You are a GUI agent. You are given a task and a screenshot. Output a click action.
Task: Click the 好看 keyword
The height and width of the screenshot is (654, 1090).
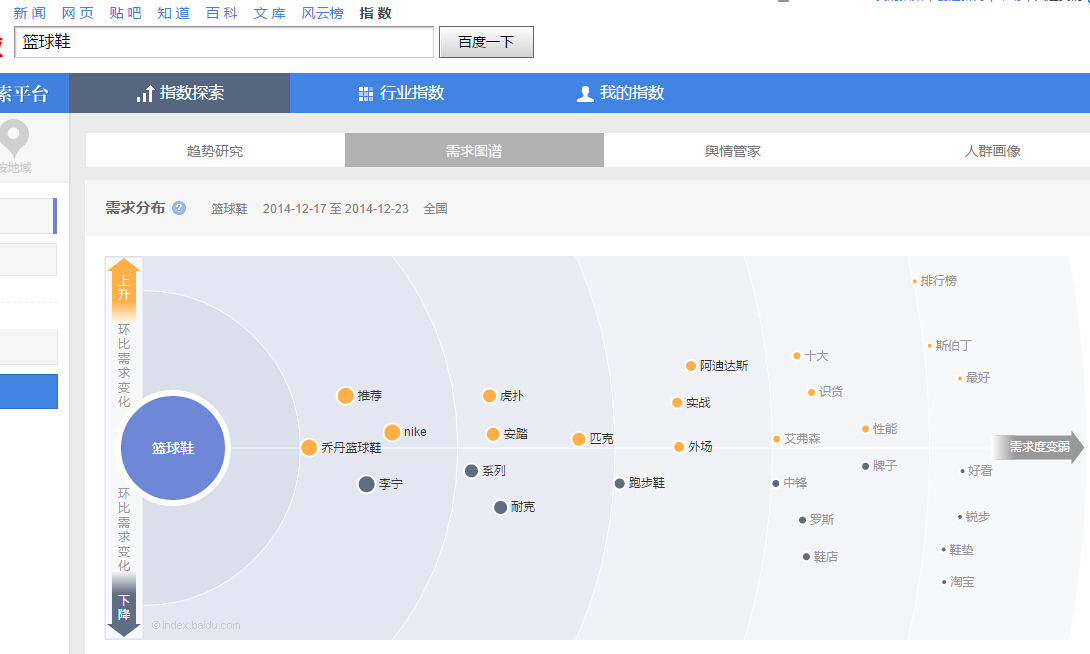[x=980, y=471]
